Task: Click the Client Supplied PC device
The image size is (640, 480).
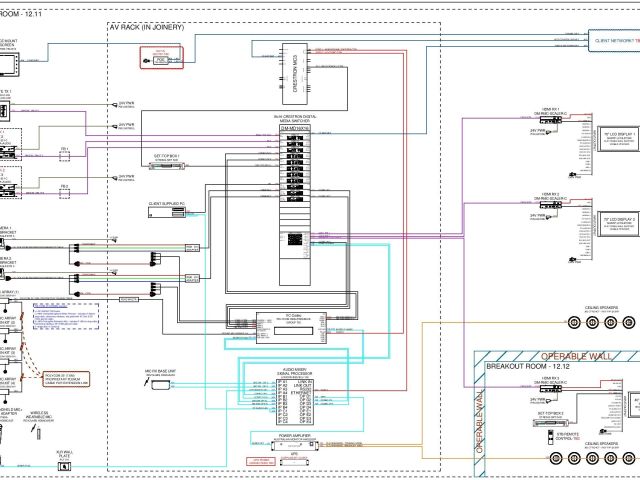Action: (168, 213)
